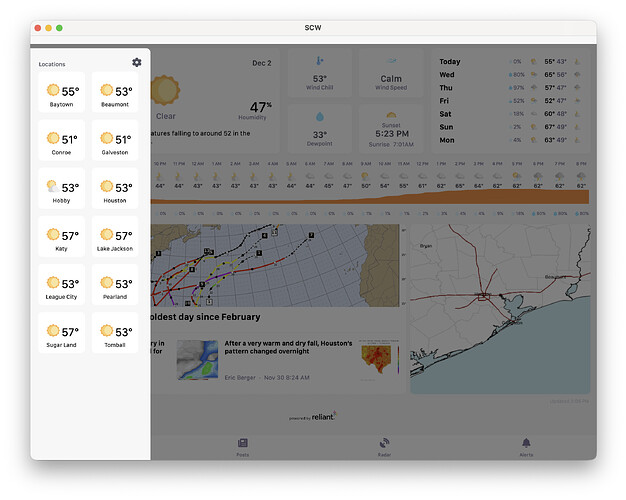626x500 pixels.
Task: Open the Locations settings gear
Action: point(137,62)
